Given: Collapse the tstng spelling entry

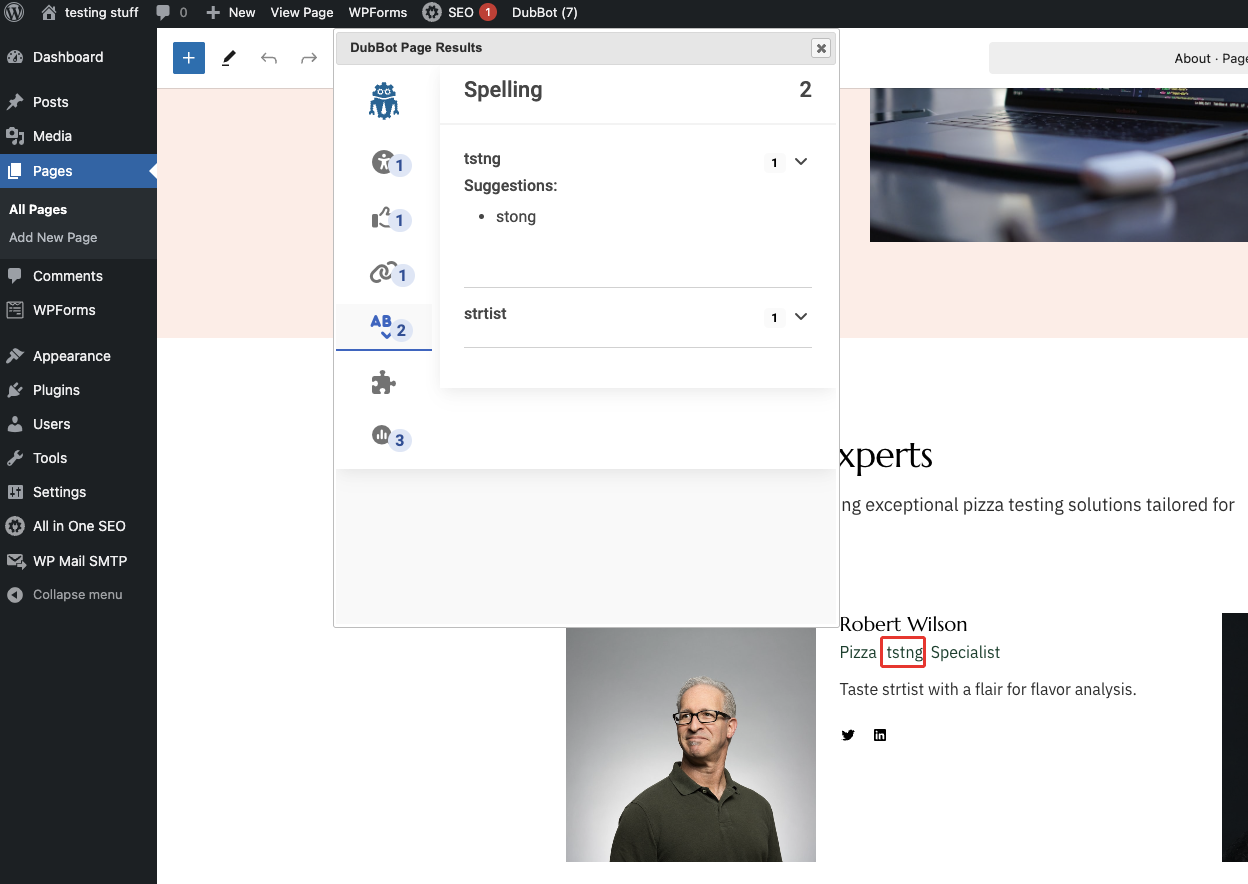Looking at the screenshot, I should click(x=800, y=162).
